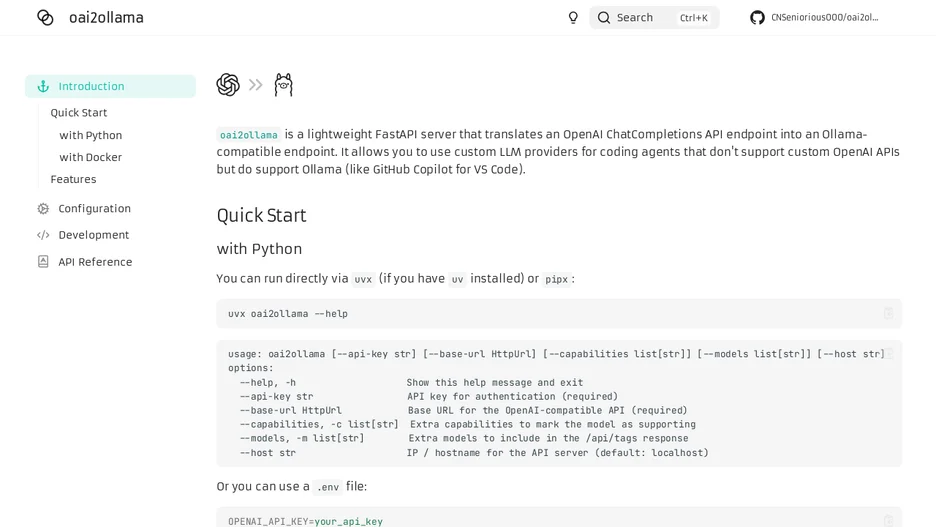Click the inline .env code tag
The width and height of the screenshot is (936, 527).
click(328, 487)
